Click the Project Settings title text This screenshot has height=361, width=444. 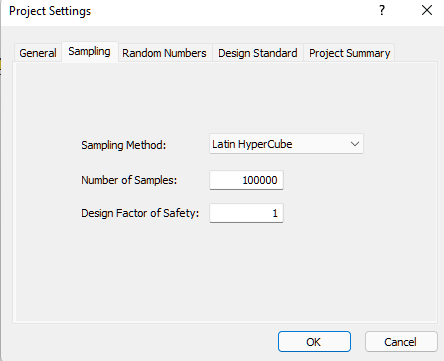click(x=50, y=11)
